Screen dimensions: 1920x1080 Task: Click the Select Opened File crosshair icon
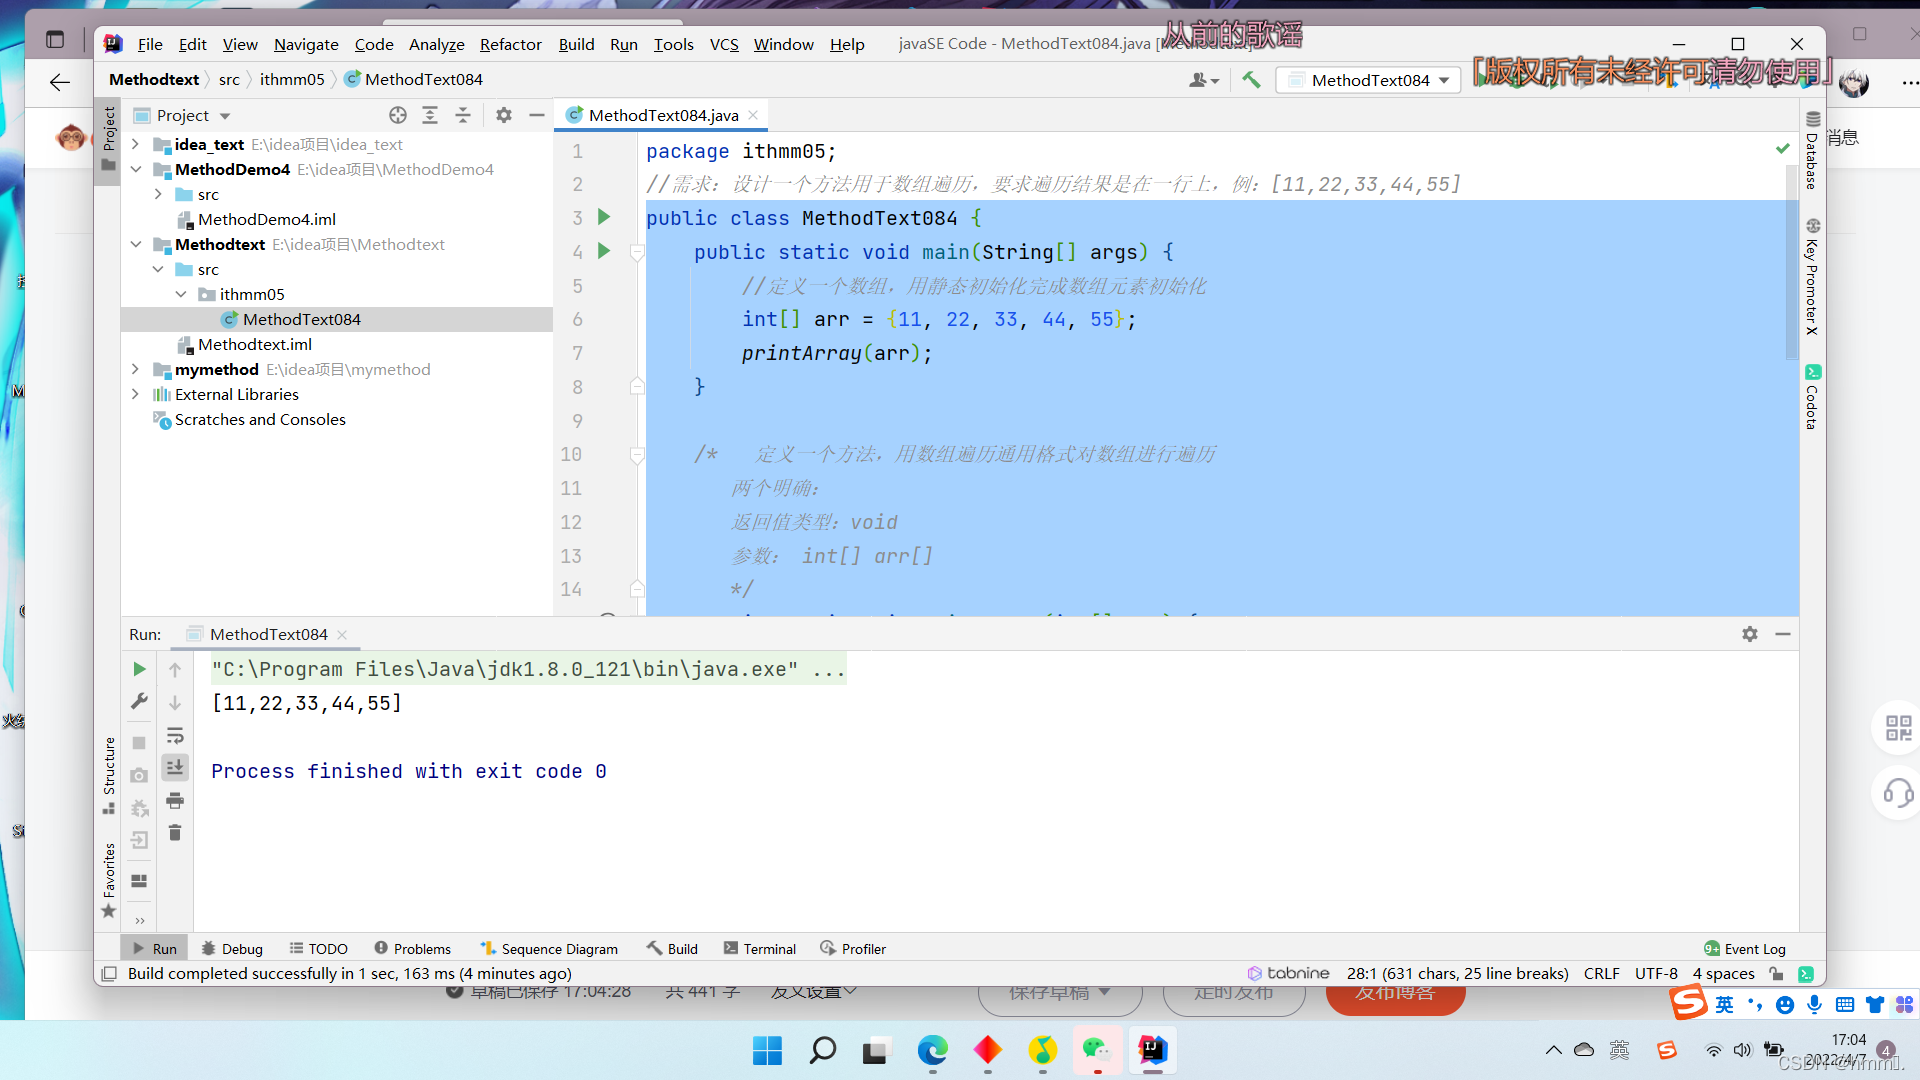pyautogui.click(x=398, y=115)
